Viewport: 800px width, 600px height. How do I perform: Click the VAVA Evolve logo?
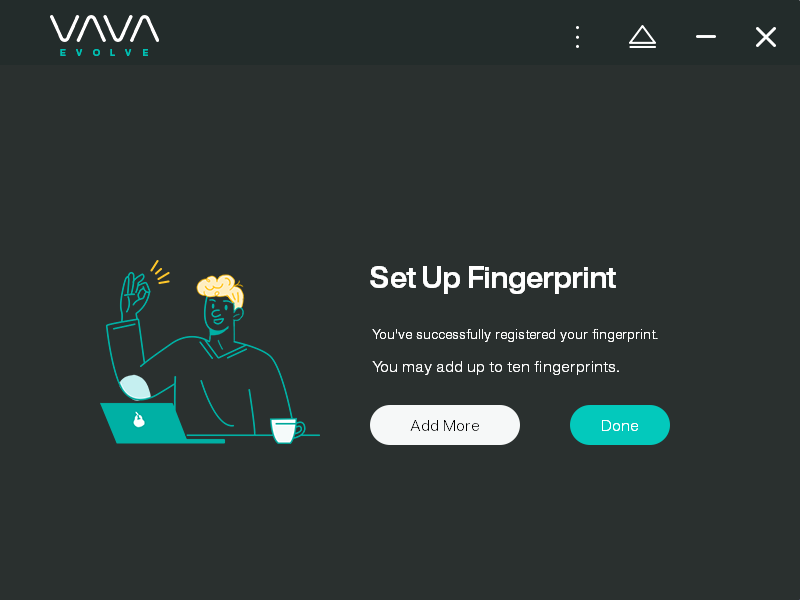click(x=105, y=35)
